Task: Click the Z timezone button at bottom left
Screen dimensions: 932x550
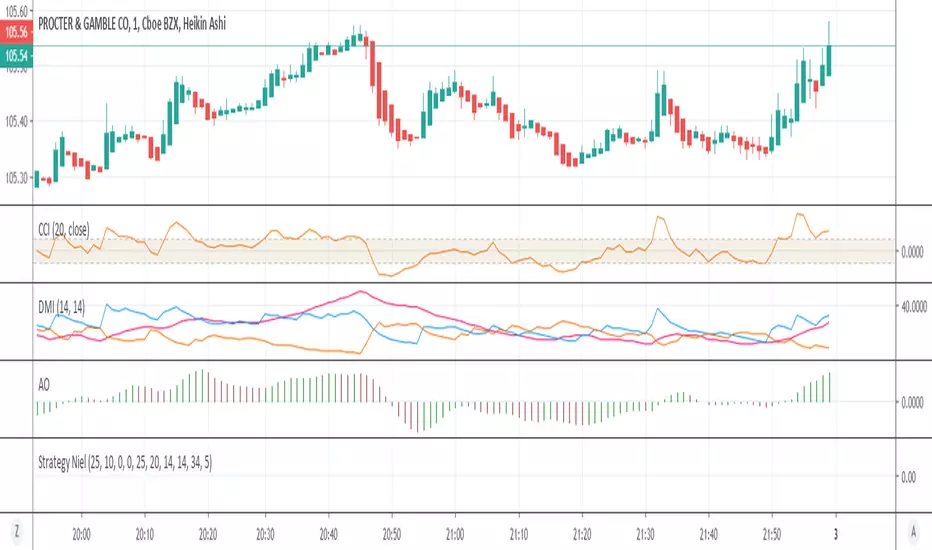Action: coord(16,531)
